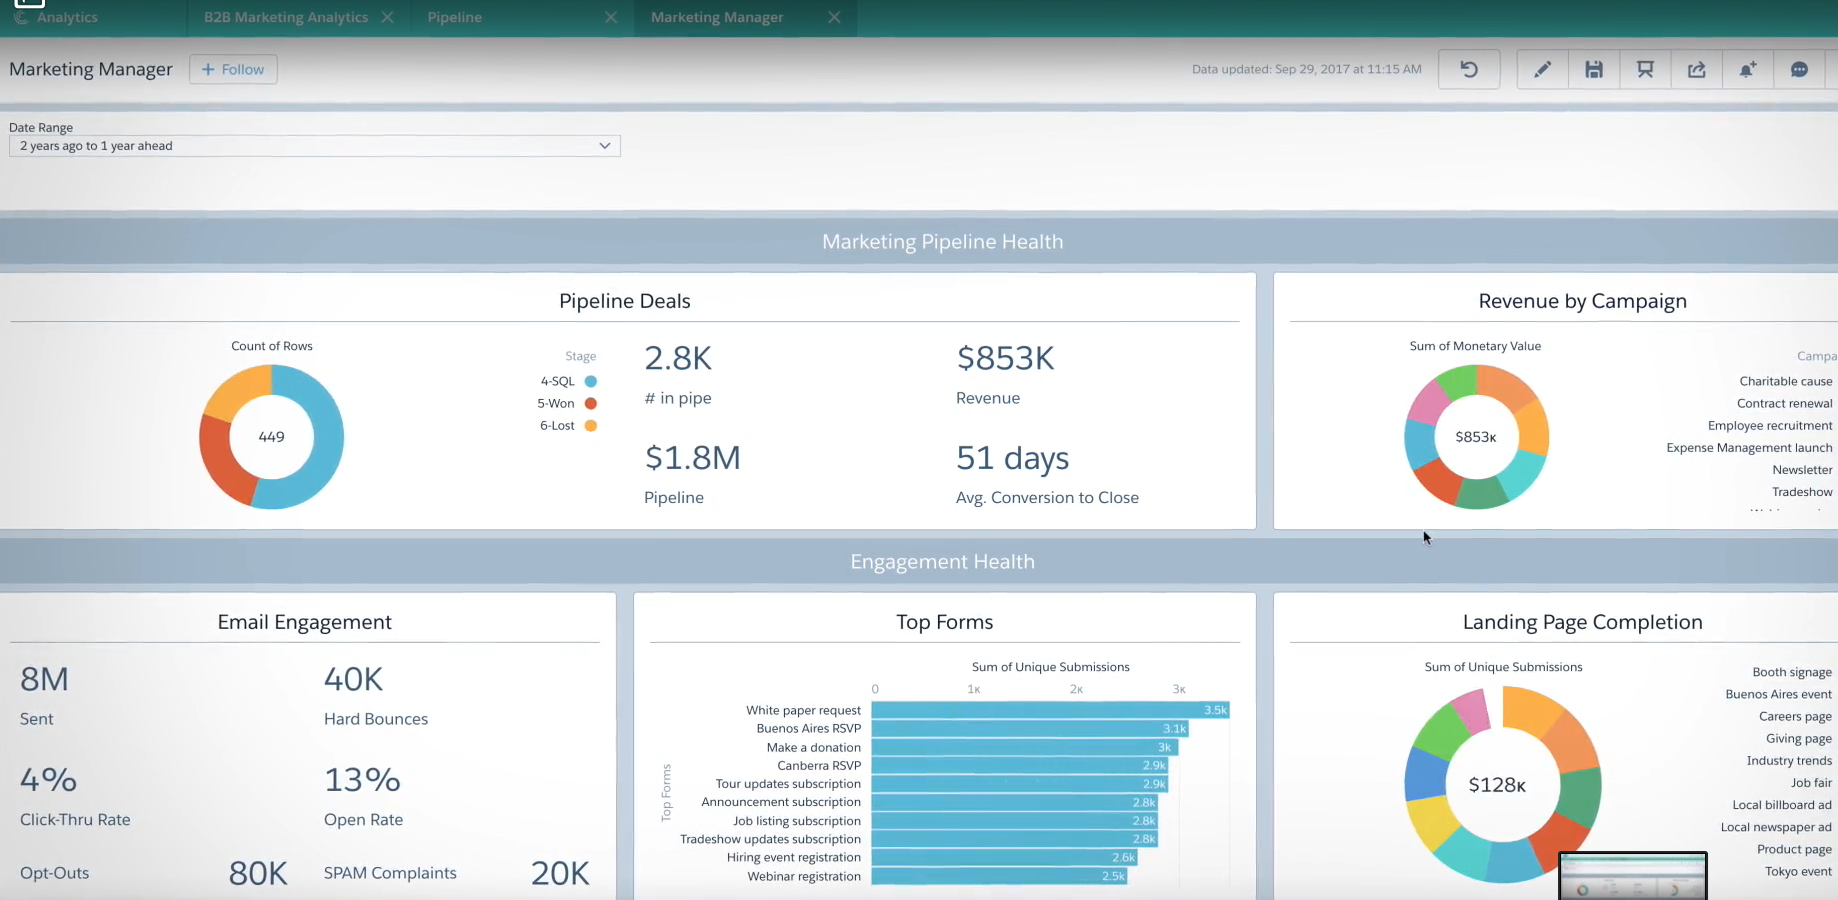Toggle the 6-Lost stage legend item

tap(567, 425)
